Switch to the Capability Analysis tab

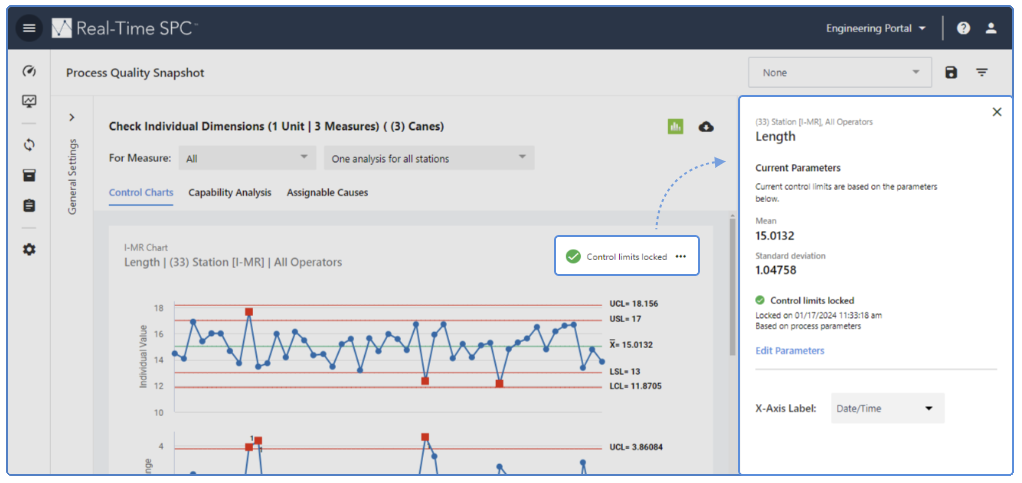229,192
